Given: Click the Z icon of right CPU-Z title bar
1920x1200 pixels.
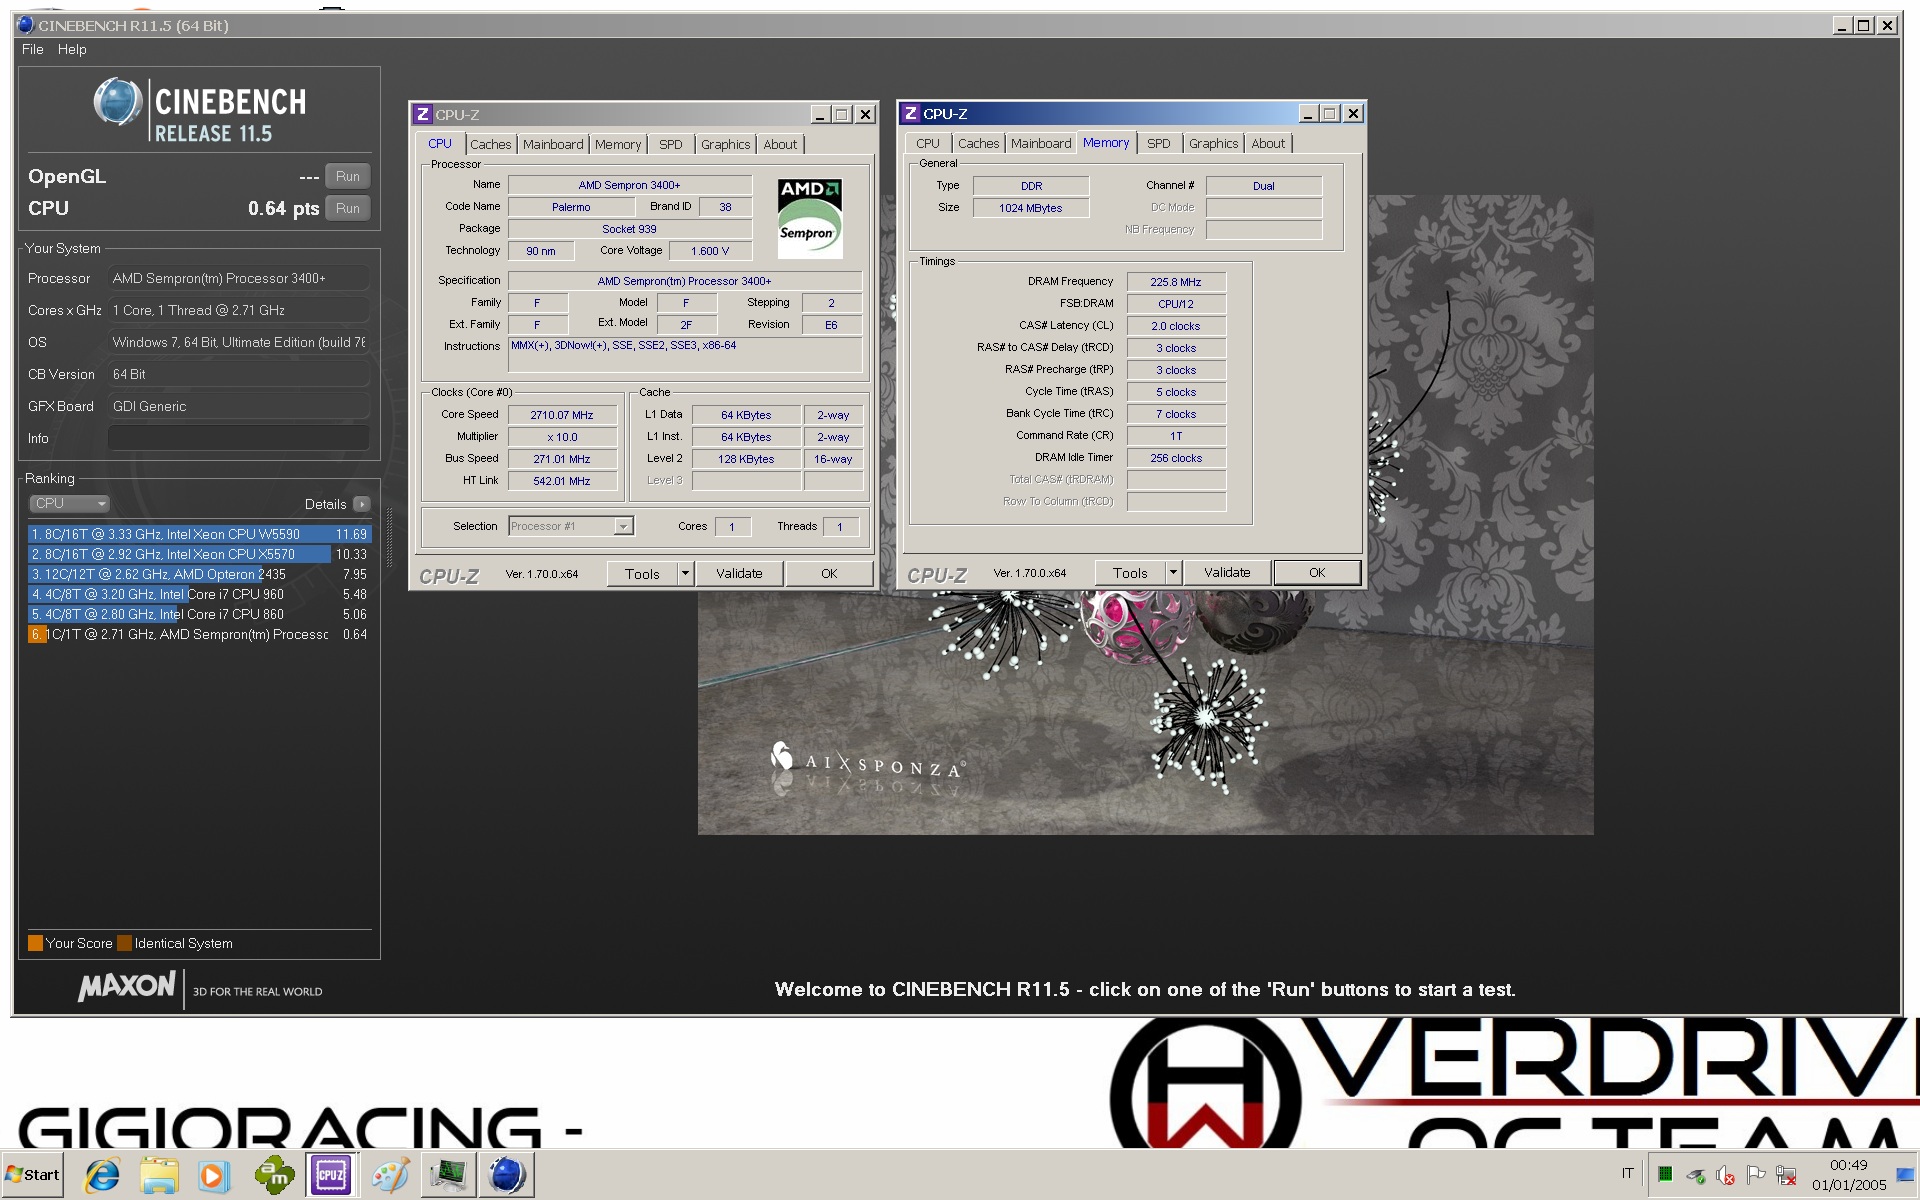Looking at the screenshot, I should (911, 114).
